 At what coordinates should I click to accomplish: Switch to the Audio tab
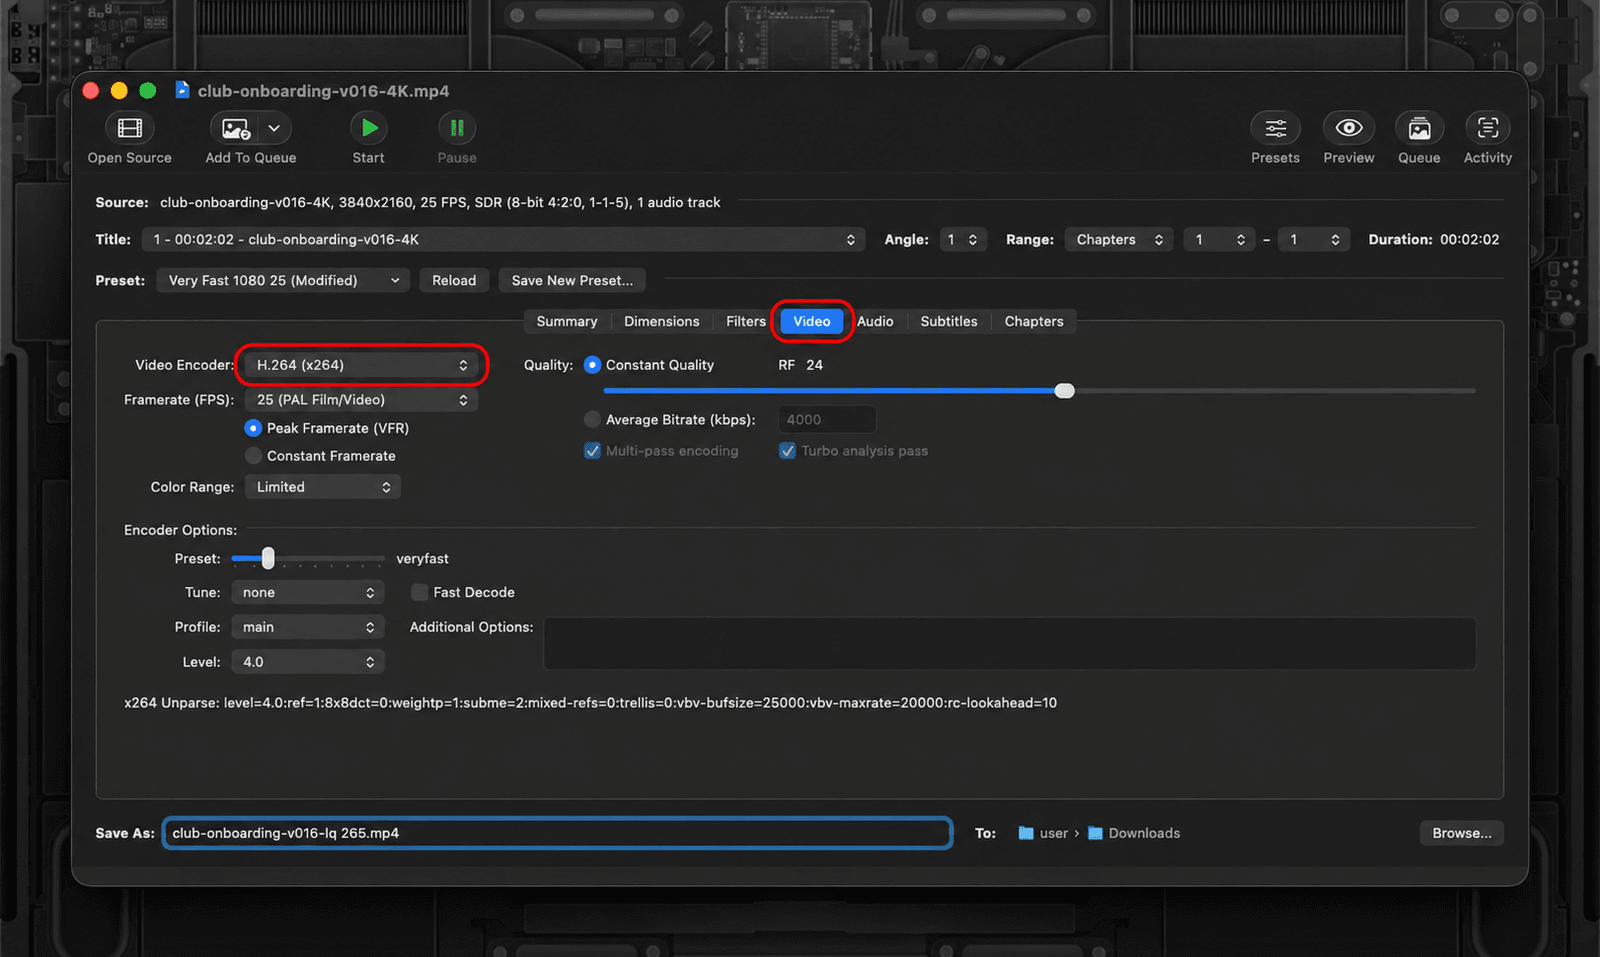(875, 321)
